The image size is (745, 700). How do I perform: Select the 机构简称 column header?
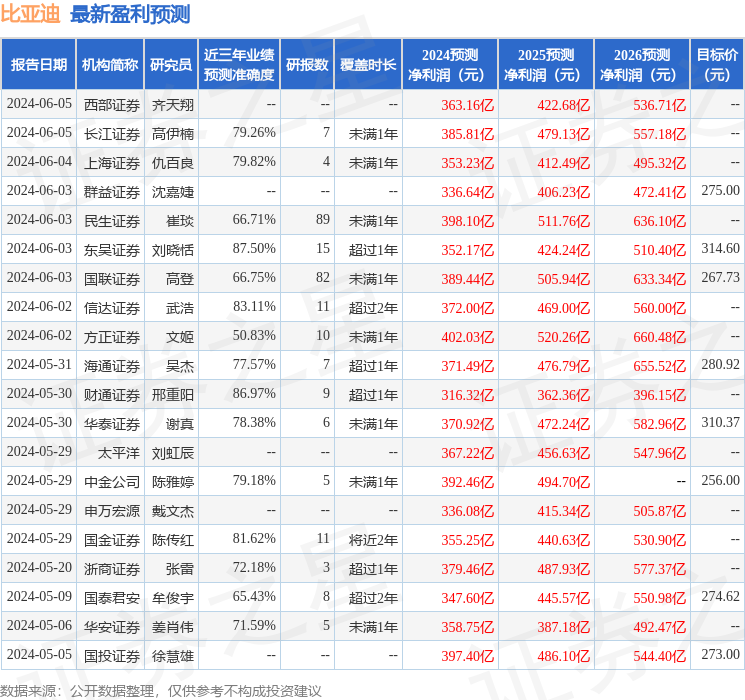(x=110, y=65)
